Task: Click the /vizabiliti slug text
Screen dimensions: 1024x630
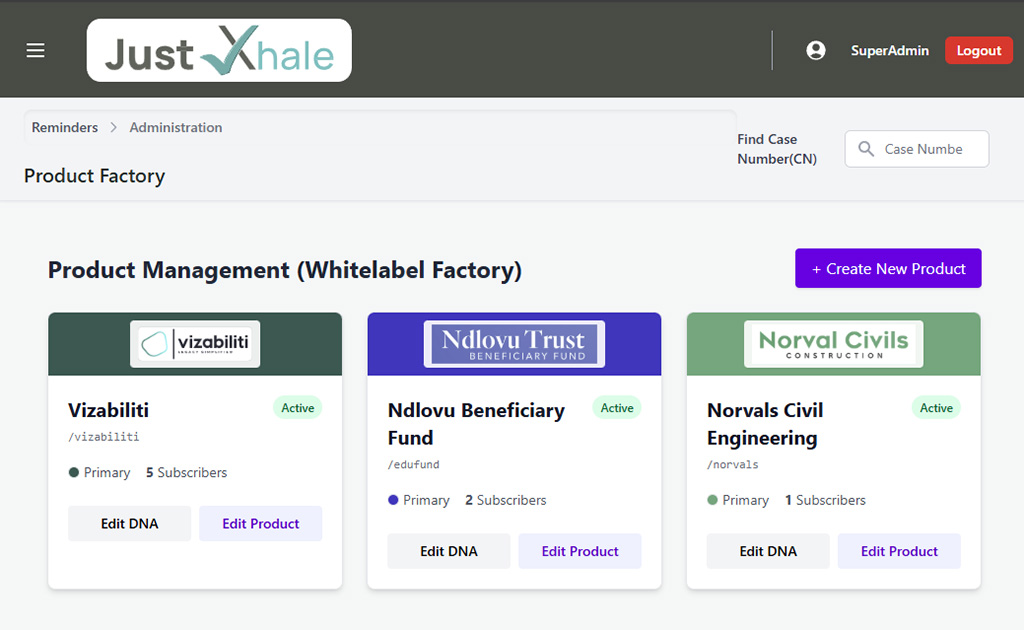Action: tap(103, 437)
